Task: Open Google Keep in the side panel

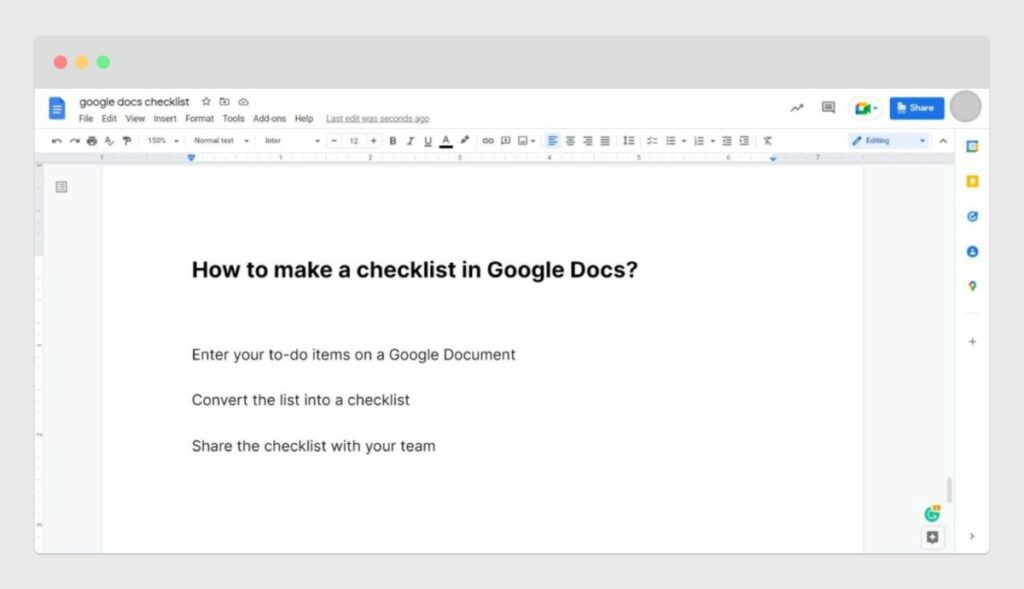Action: point(972,181)
